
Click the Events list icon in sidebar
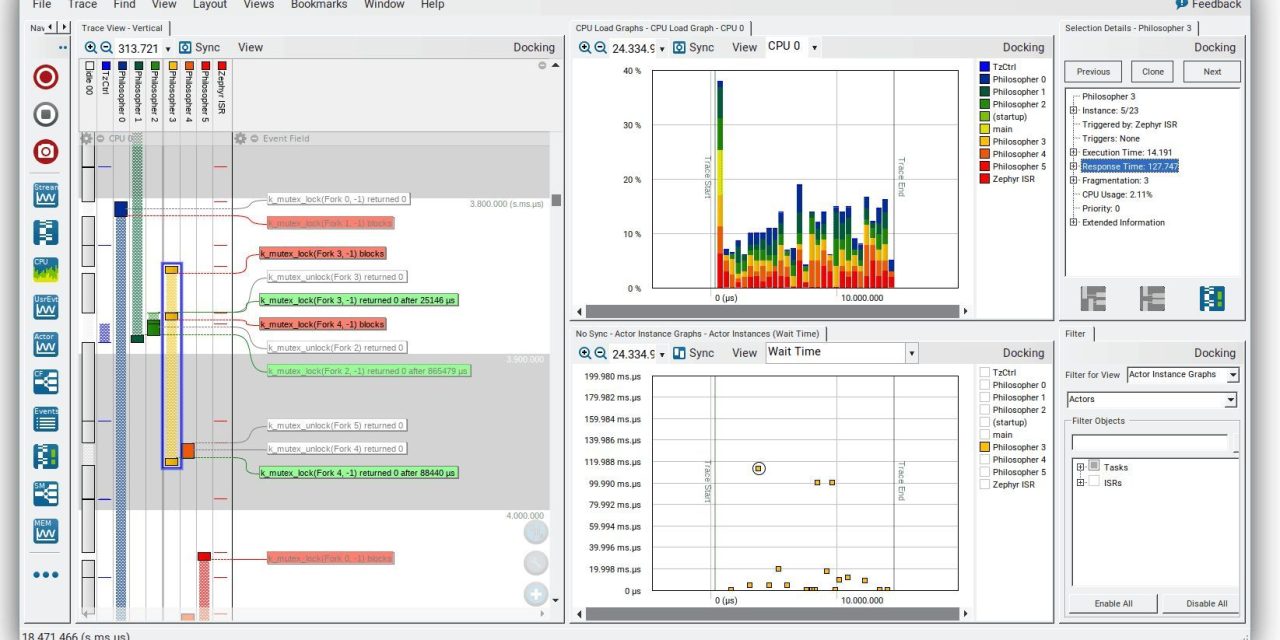point(44,420)
